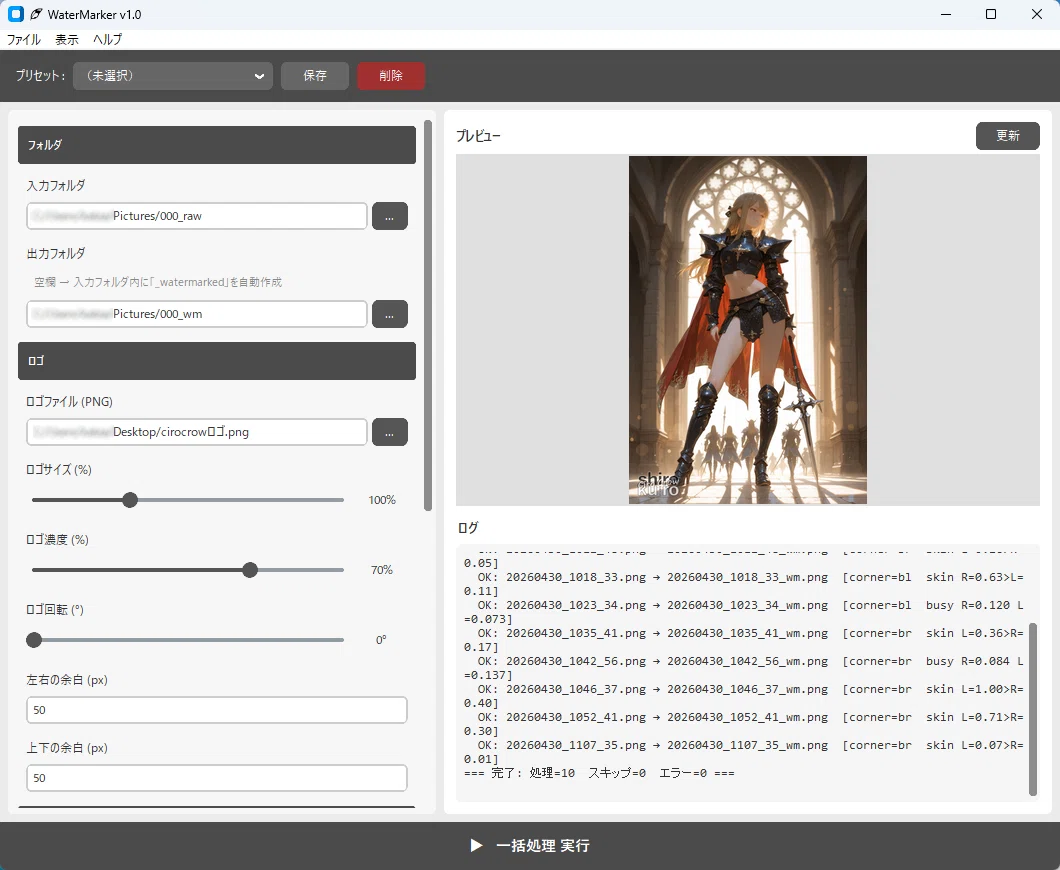The width and height of the screenshot is (1060, 870).
Task: Browse for the output folder (出力フォルダ)
Action: tap(389, 314)
